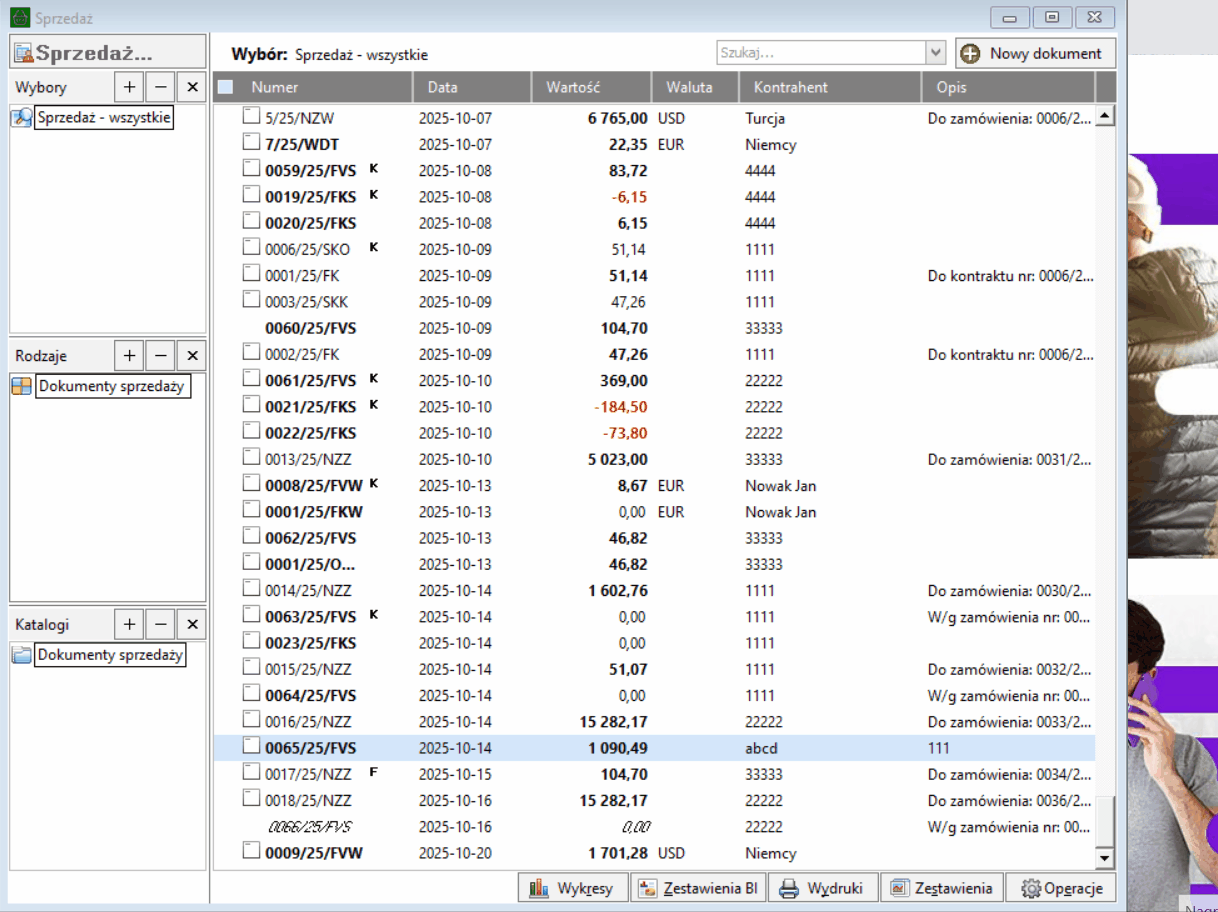The width and height of the screenshot is (1218, 912).
Task: Expand the Szukaj search dropdown arrow
Action: click(936, 53)
